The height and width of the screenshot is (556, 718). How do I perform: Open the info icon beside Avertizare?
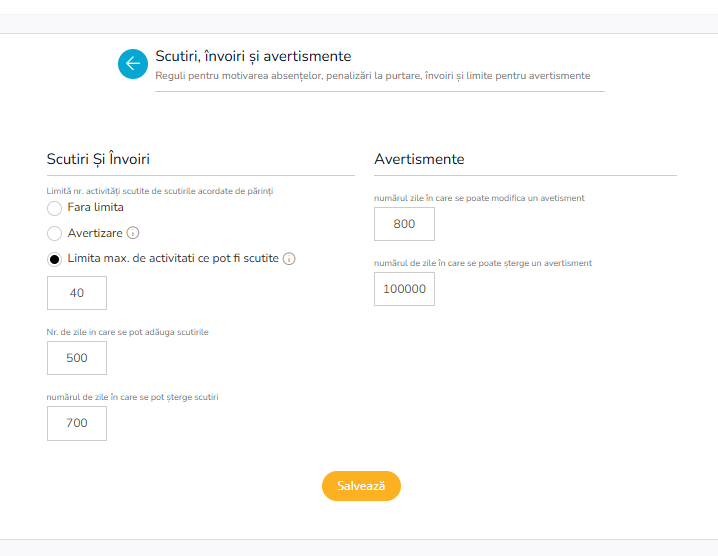[x=133, y=233]
